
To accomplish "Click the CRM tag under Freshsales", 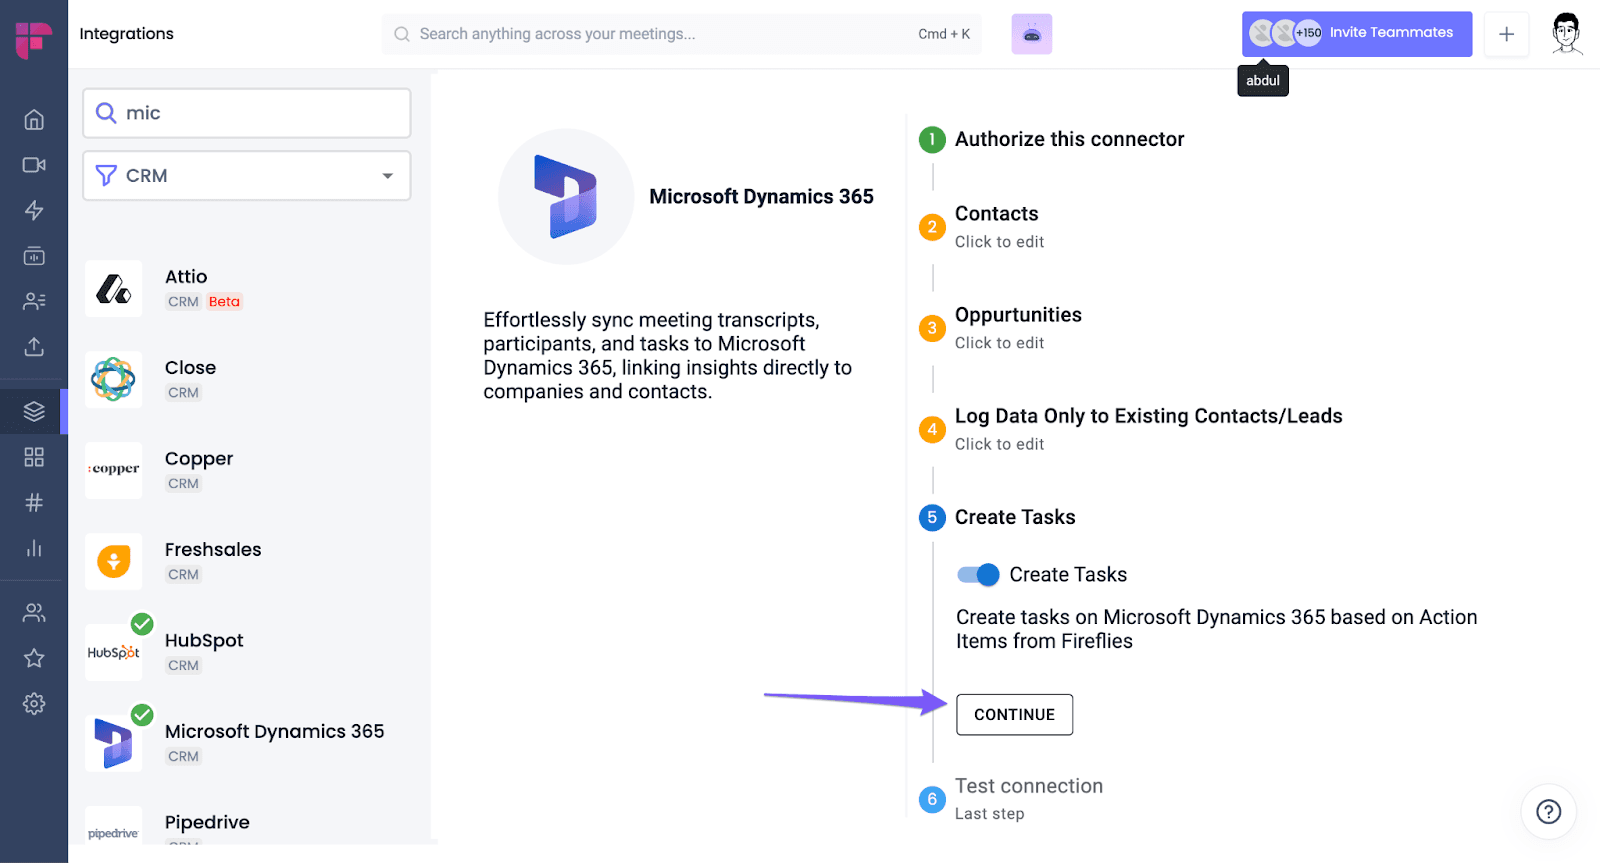I will tap(183, 575).
